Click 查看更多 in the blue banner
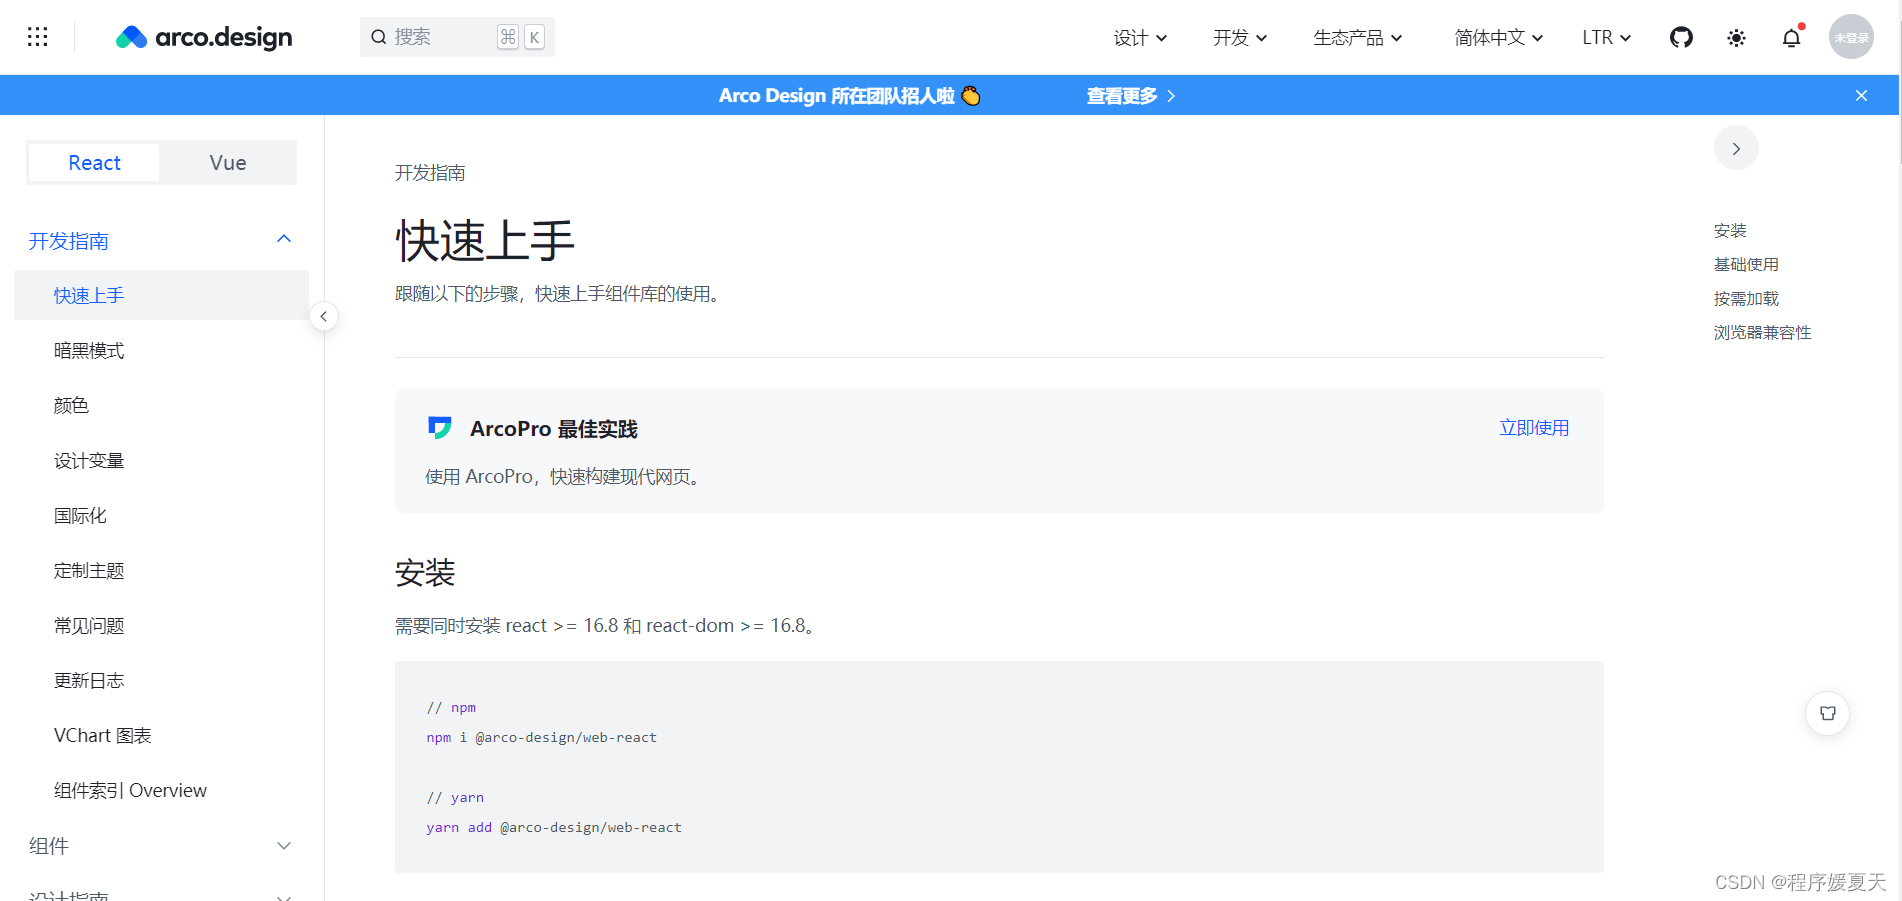Screen dimensions: 1902x901 click(x=1121, y=95)
